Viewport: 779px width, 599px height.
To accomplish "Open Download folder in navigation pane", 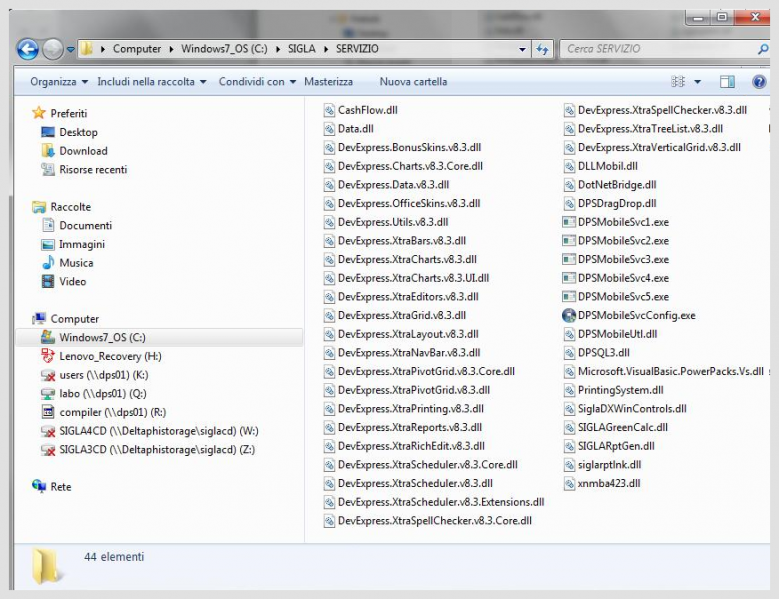I will click(x=83, y=150).
